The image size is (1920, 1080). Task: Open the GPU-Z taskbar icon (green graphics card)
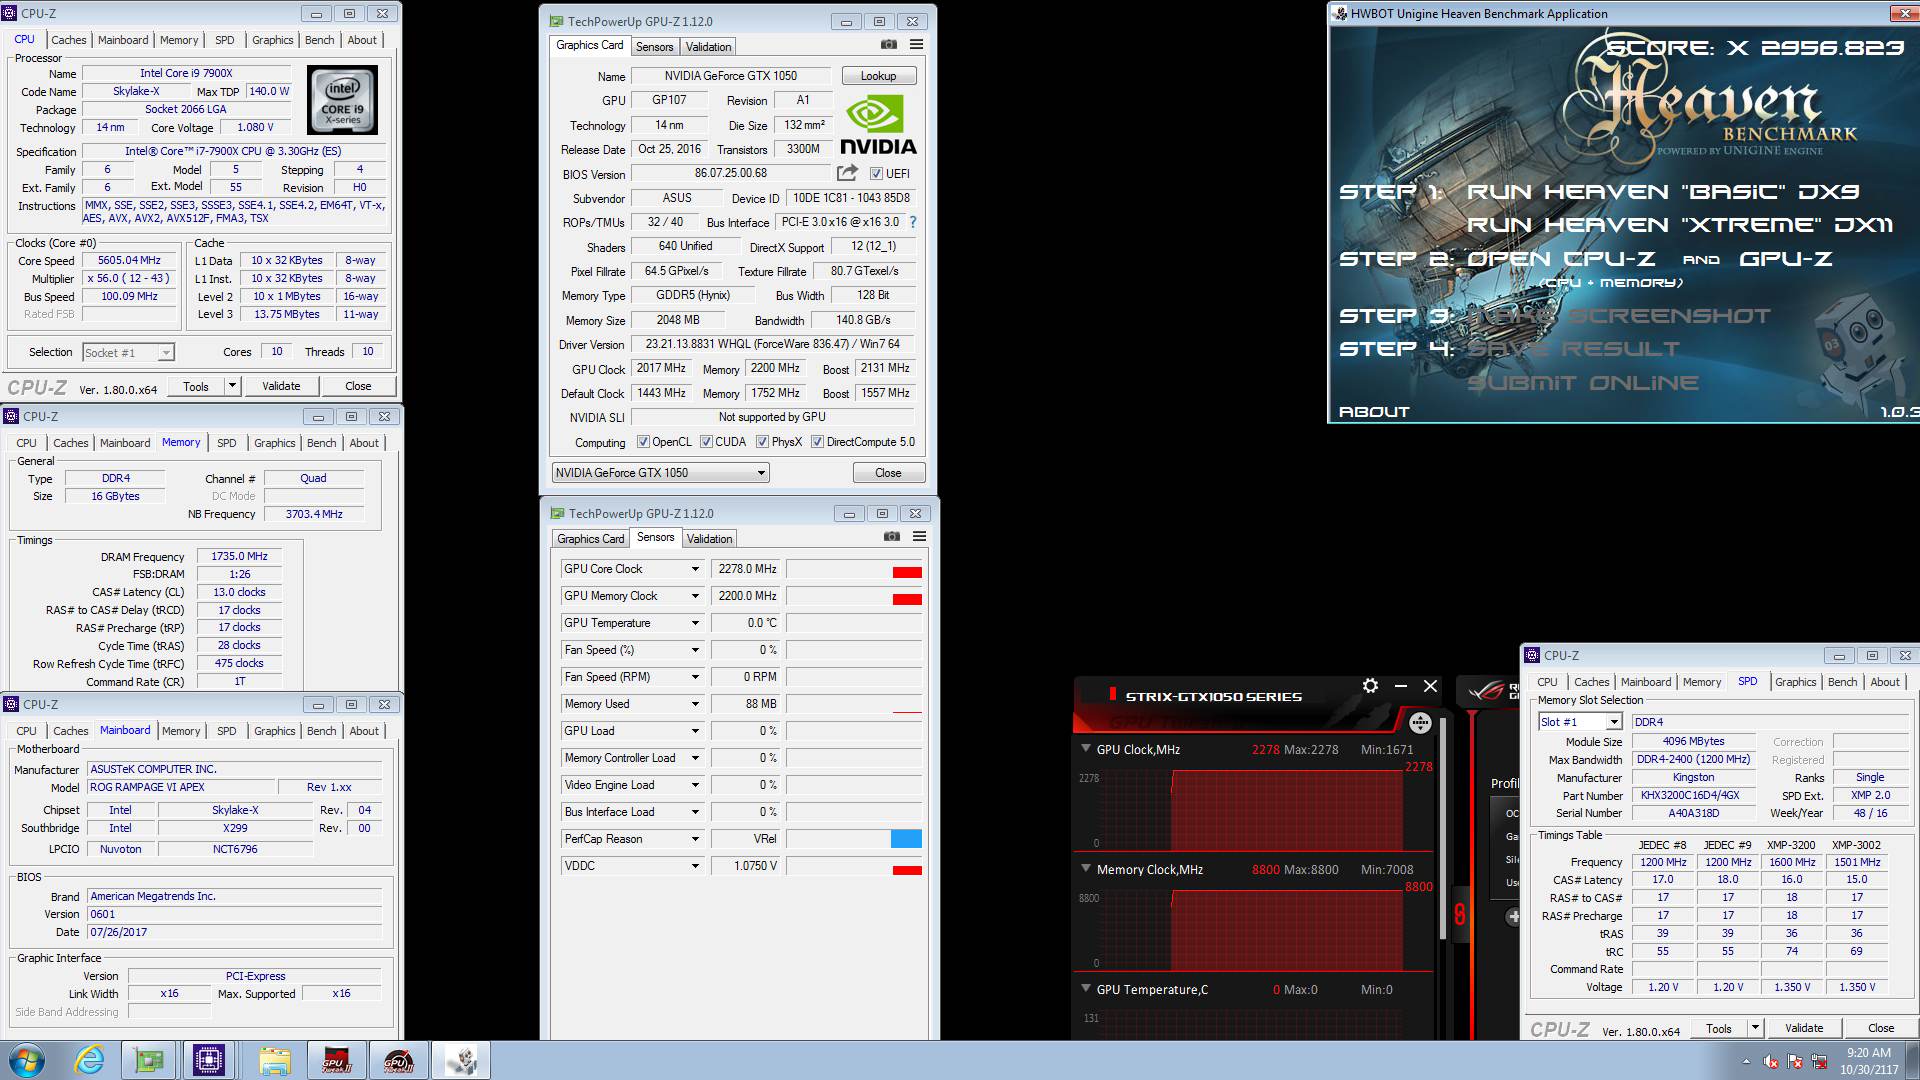pos(149,1060)
